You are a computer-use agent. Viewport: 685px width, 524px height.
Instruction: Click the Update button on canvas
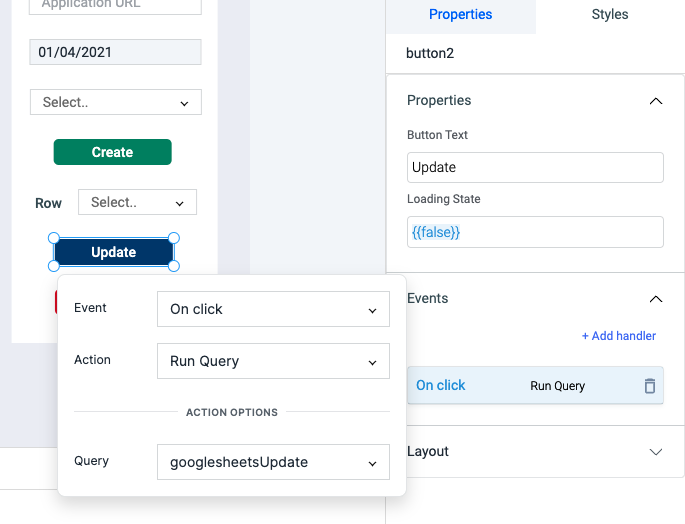[x=114, y=252]
